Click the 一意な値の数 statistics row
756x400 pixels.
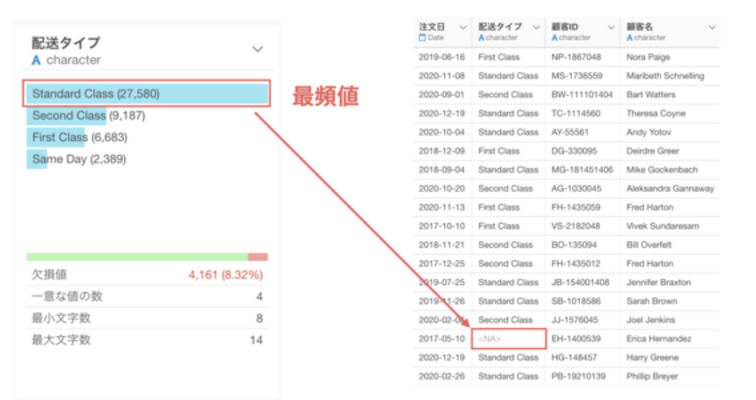[147, 296]
